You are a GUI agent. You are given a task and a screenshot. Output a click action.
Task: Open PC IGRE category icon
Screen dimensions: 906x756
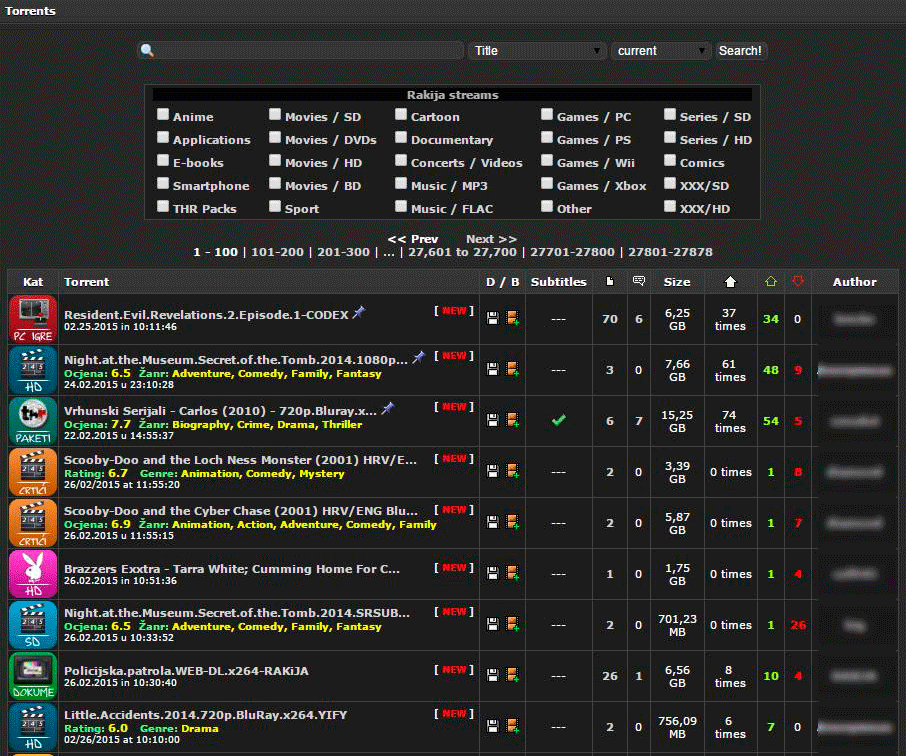pyautogui.click(x=33, y=319)
